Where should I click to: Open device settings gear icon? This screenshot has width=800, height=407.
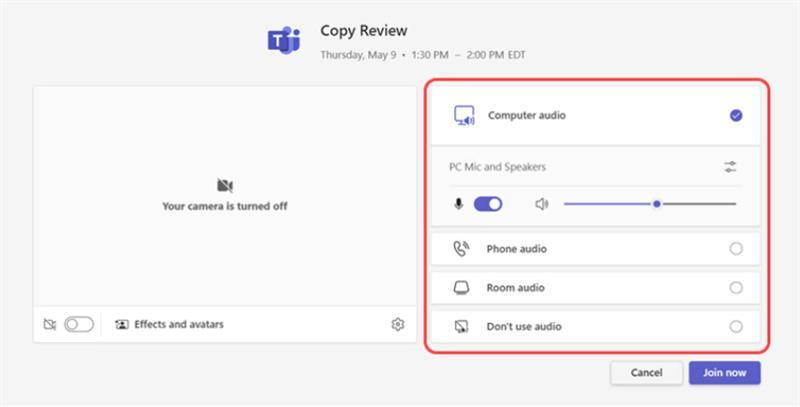(398, 324)
